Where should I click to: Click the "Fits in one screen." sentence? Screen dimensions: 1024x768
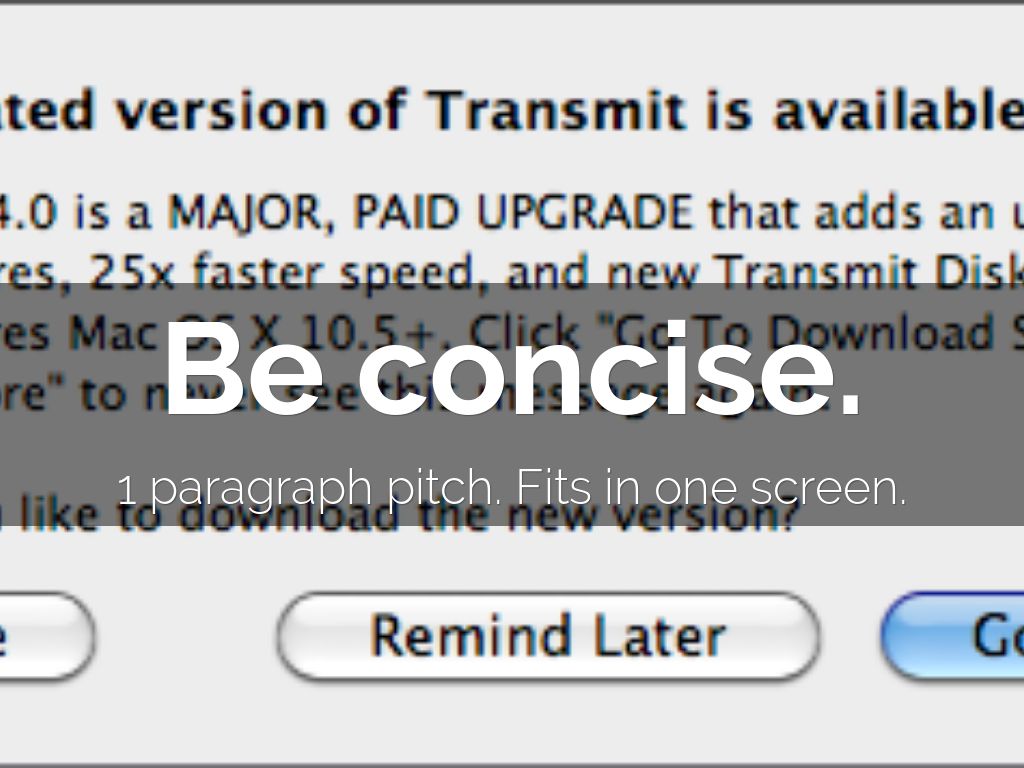point(711,489)
